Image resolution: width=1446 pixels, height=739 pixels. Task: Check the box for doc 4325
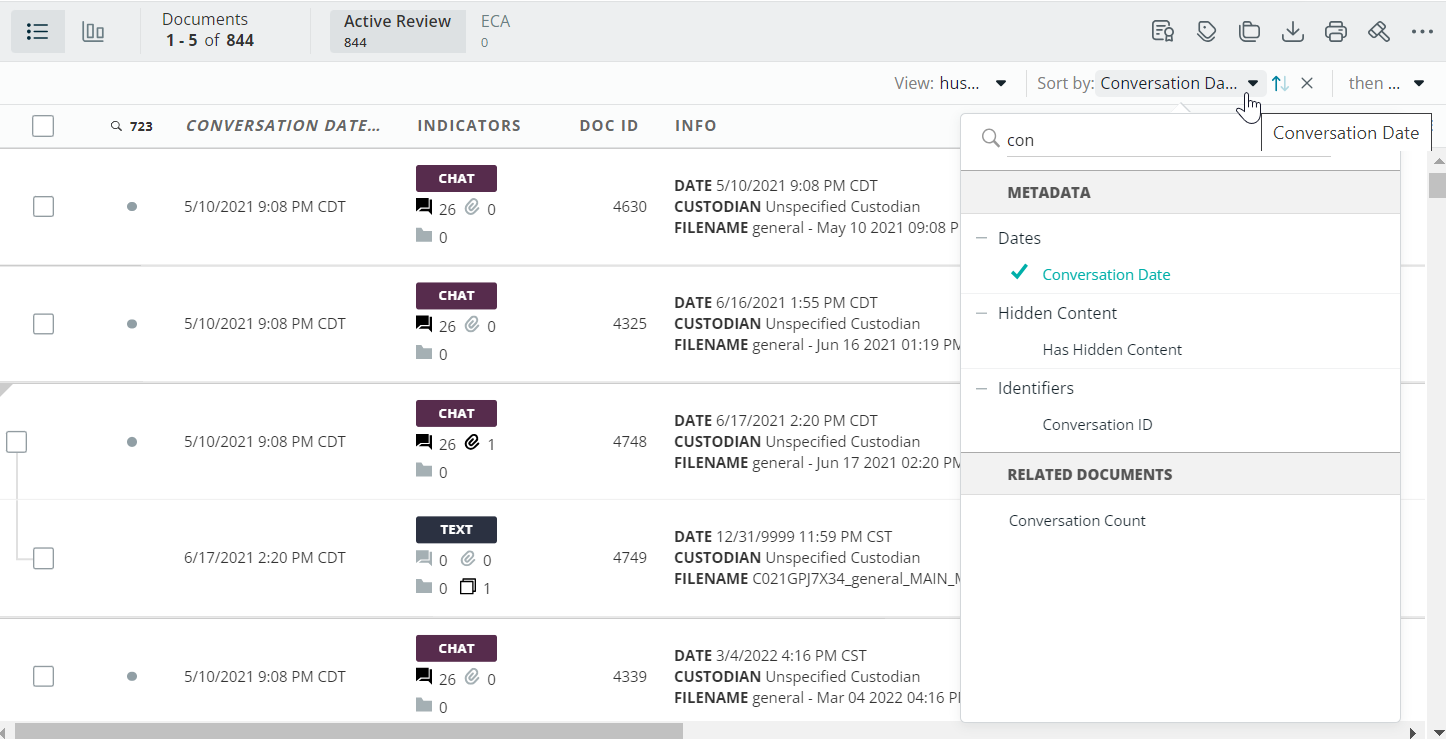43,324
